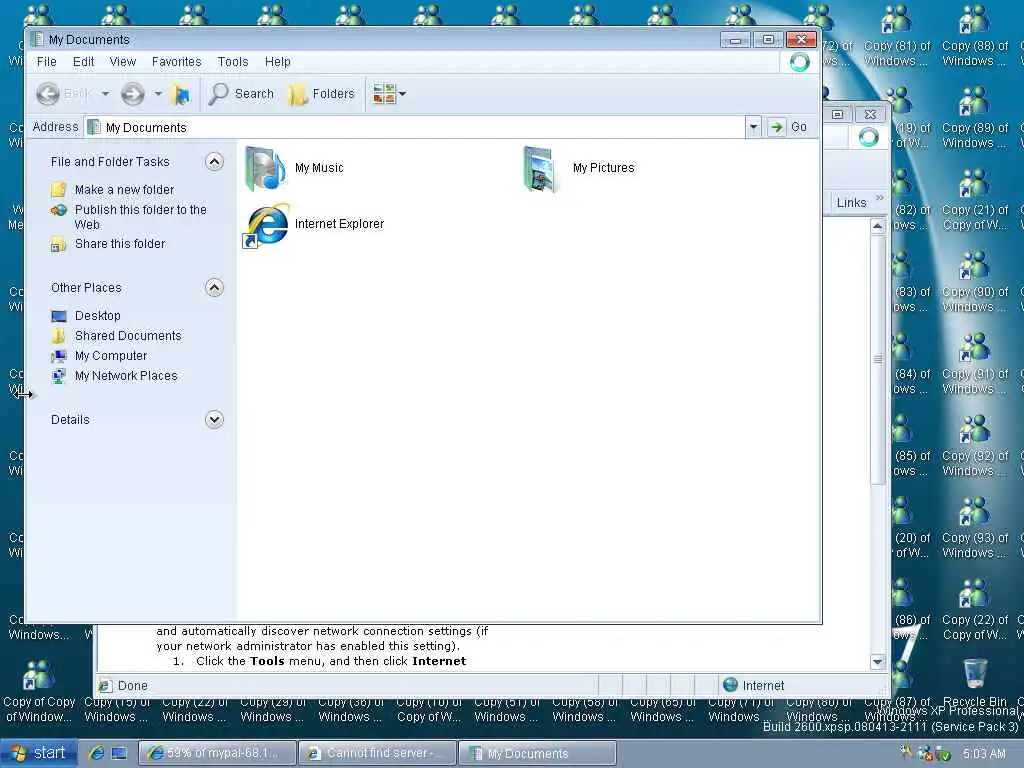Click Done status text in IE window
This screenshot has height=768, width=1024.
pos(133,686)
